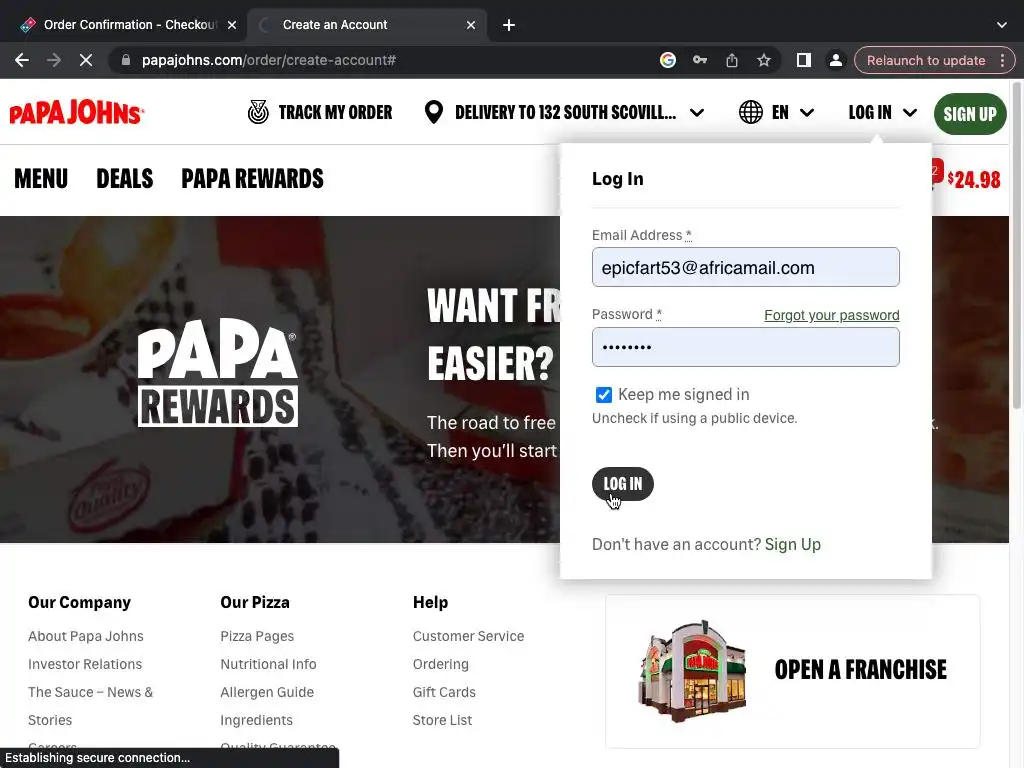Viewport: 1024px width, 768px height.
Task: Click the Password input field
Action: pos(745,347)
